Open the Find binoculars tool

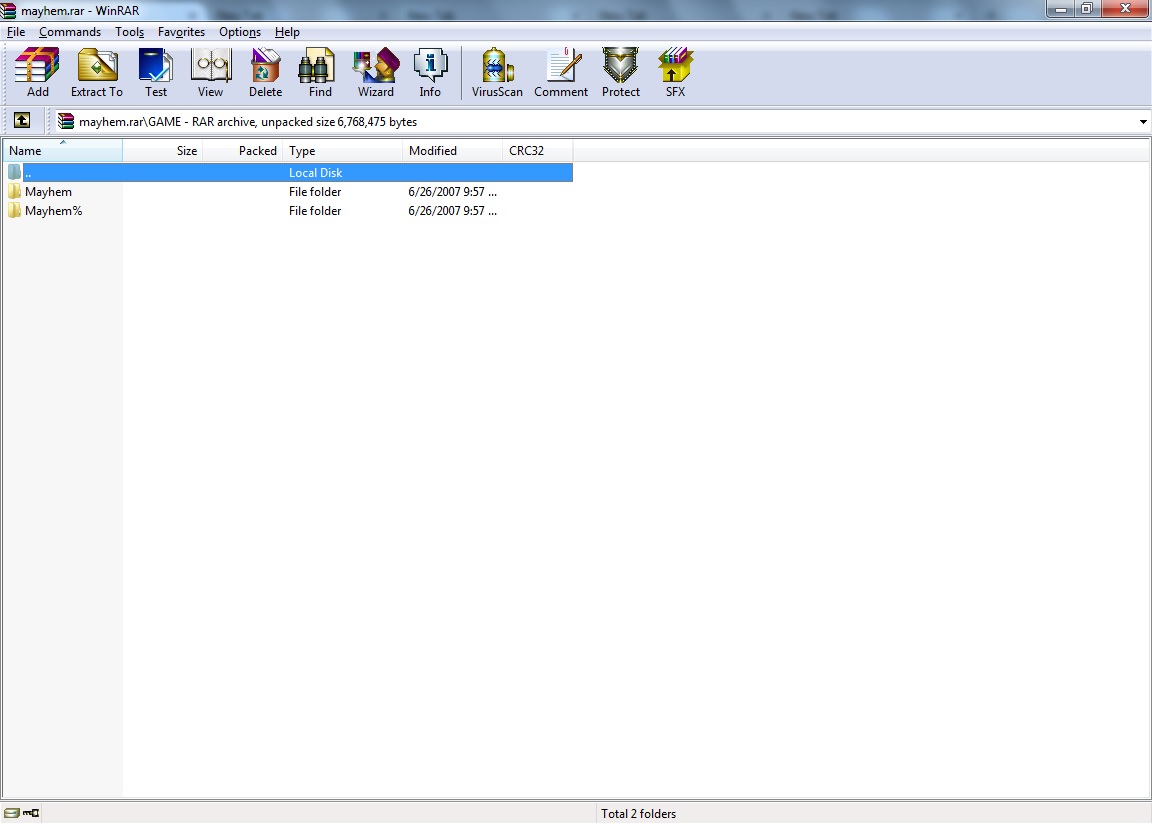point(320,73)
